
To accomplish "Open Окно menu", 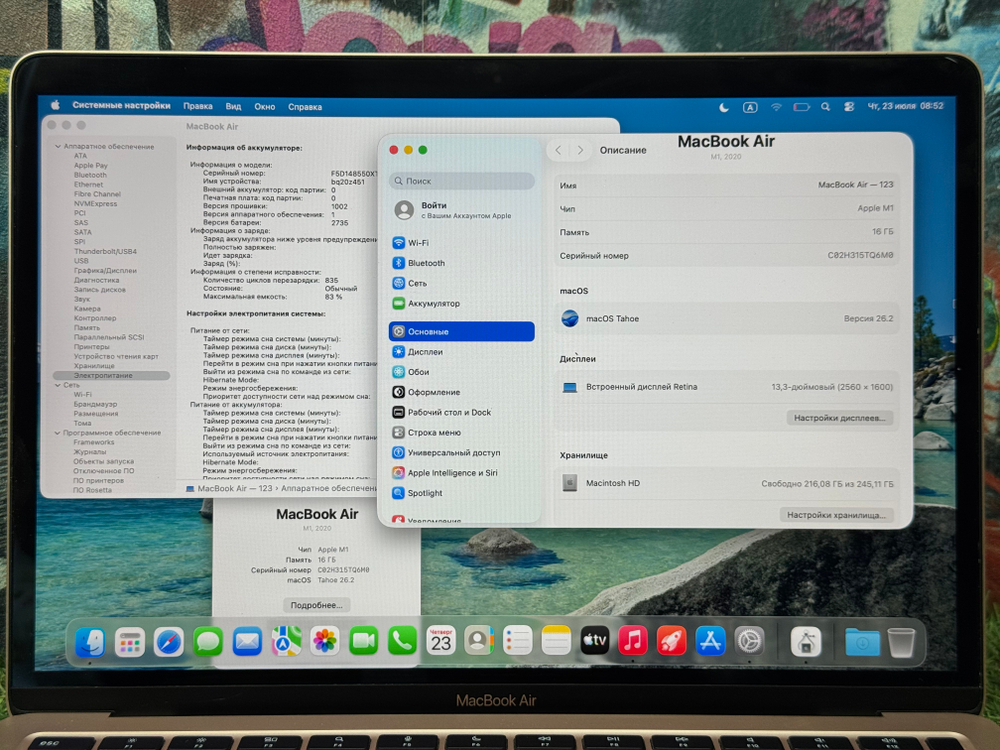I will tap(265, 107).
